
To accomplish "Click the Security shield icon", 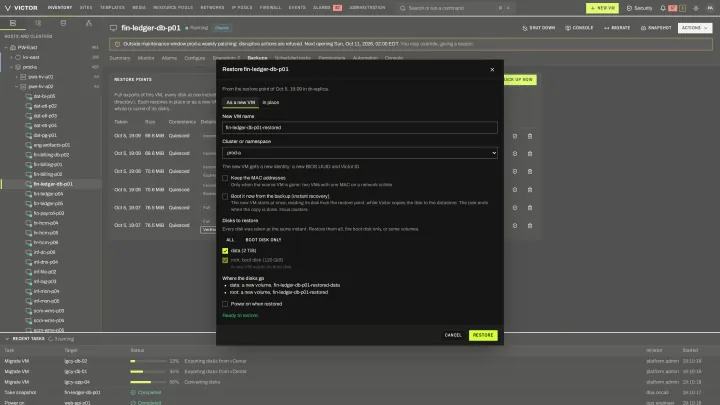I will tap(629, 8).
